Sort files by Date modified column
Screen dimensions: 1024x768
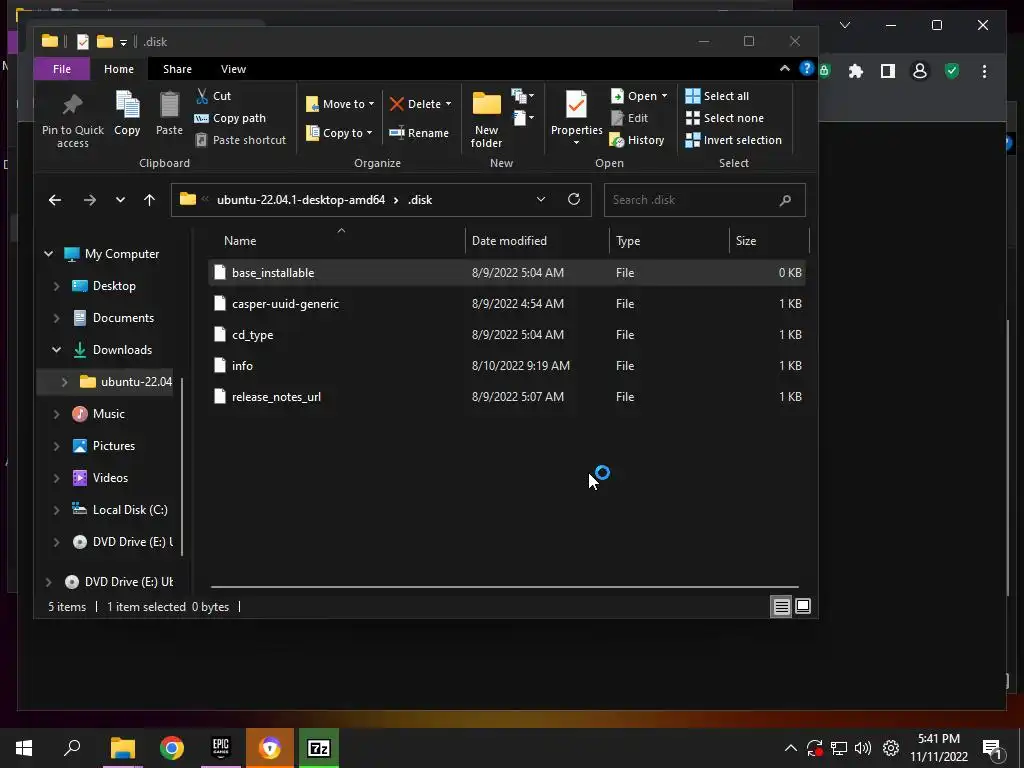(x=538, y=241)
